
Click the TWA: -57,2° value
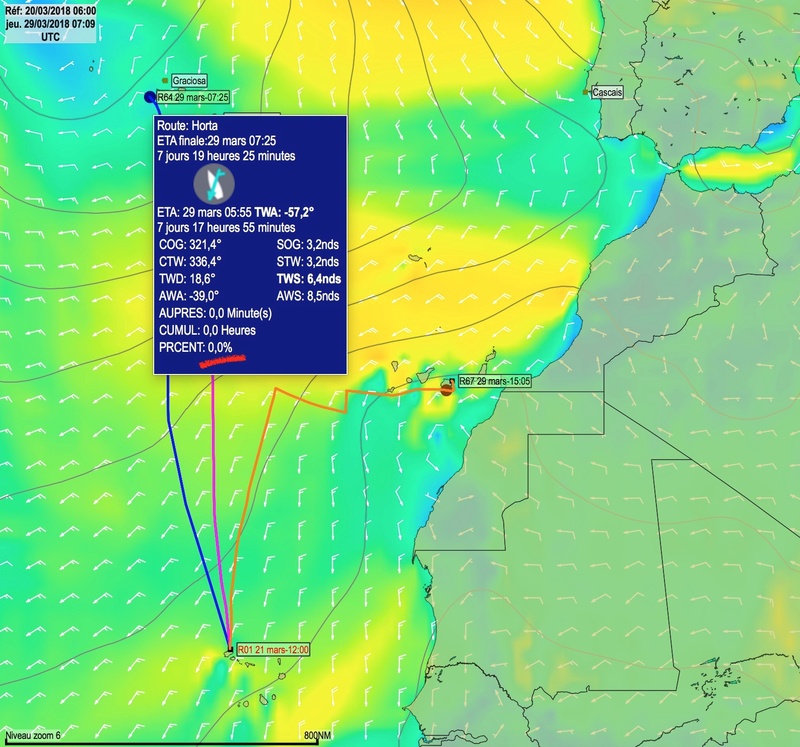[284, 212]
